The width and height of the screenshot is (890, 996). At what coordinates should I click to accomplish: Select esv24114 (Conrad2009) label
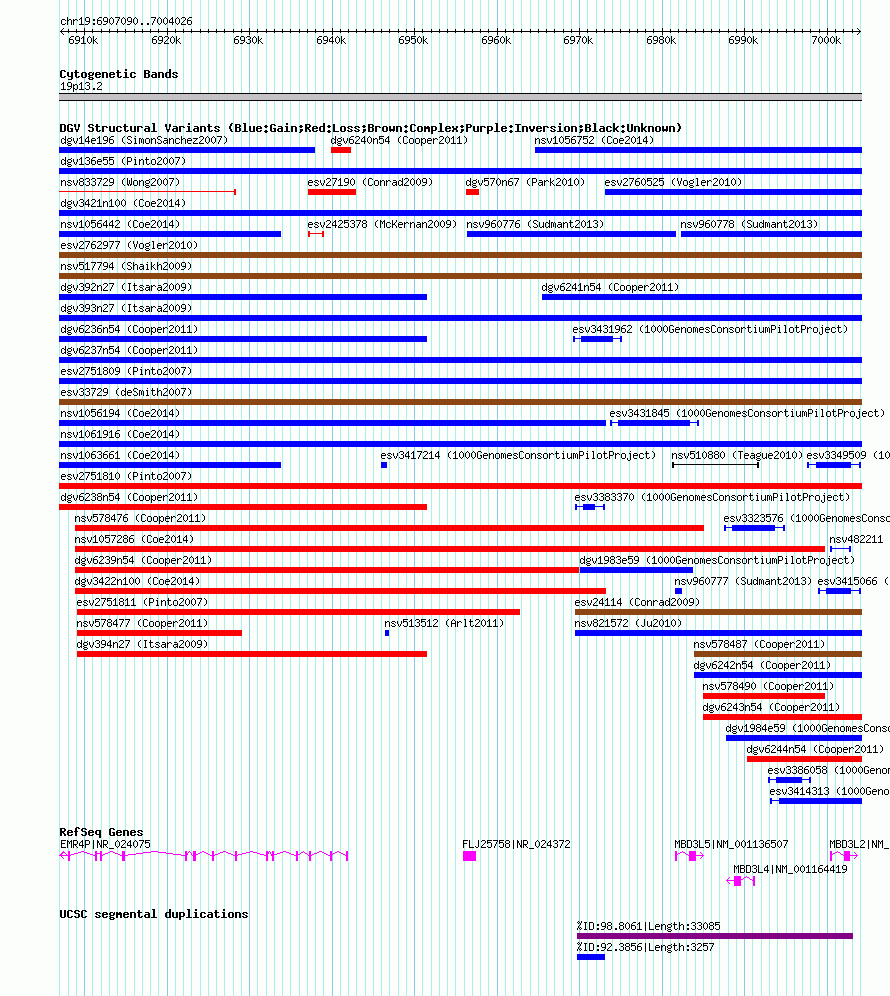[x=637, y=602]
